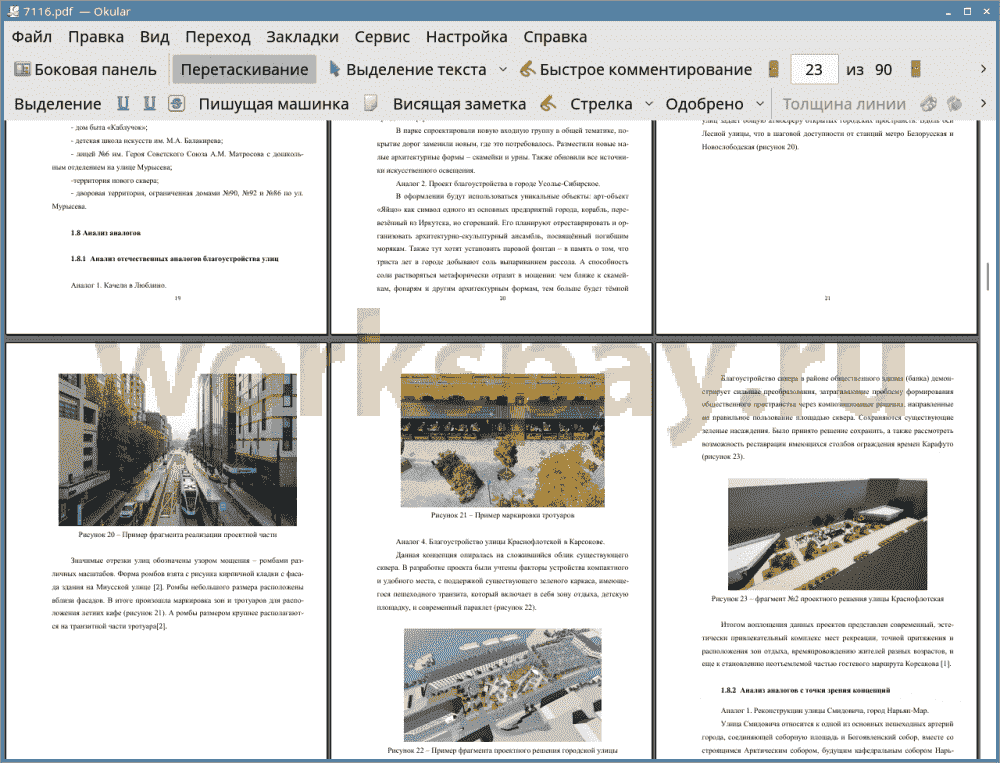Open the Переход menu

tap(217, 37)
